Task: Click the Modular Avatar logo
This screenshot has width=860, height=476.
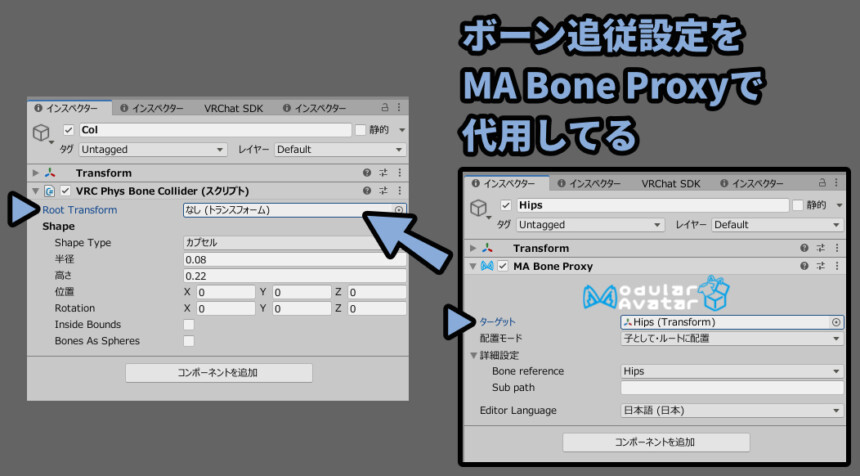Action: [656, 294]
